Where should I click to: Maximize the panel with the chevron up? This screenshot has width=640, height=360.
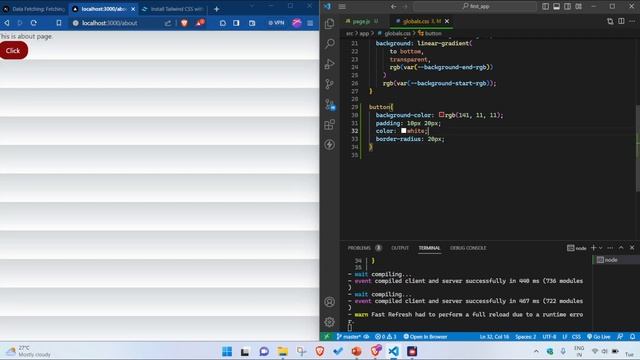621,248
